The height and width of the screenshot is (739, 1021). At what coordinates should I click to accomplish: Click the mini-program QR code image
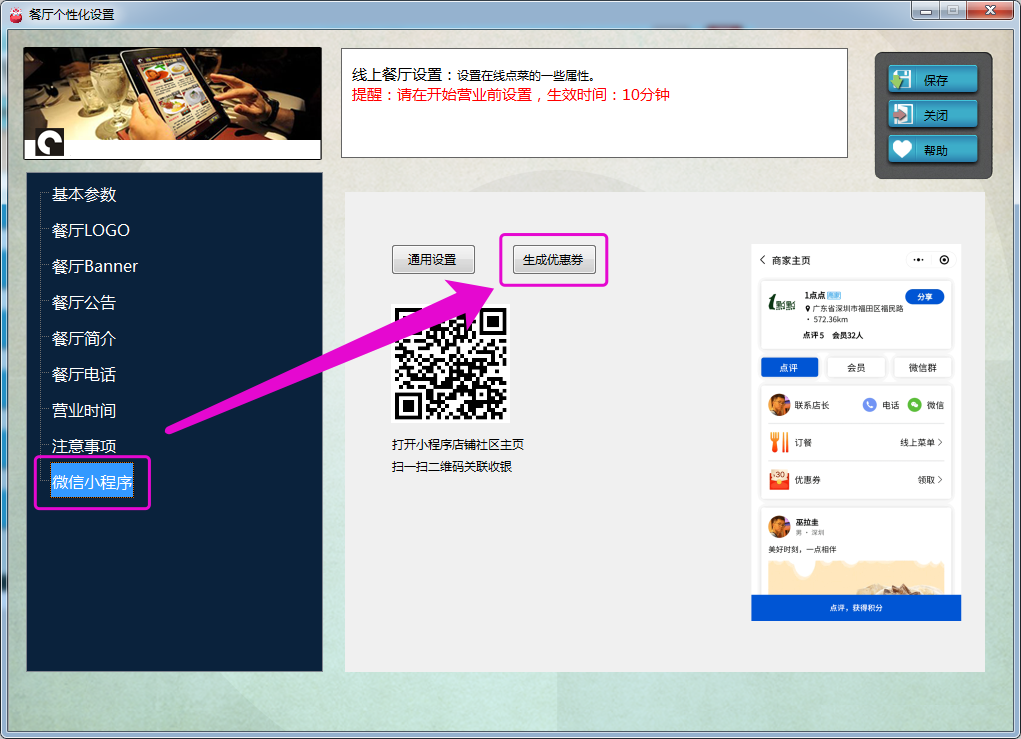point(451,364)
